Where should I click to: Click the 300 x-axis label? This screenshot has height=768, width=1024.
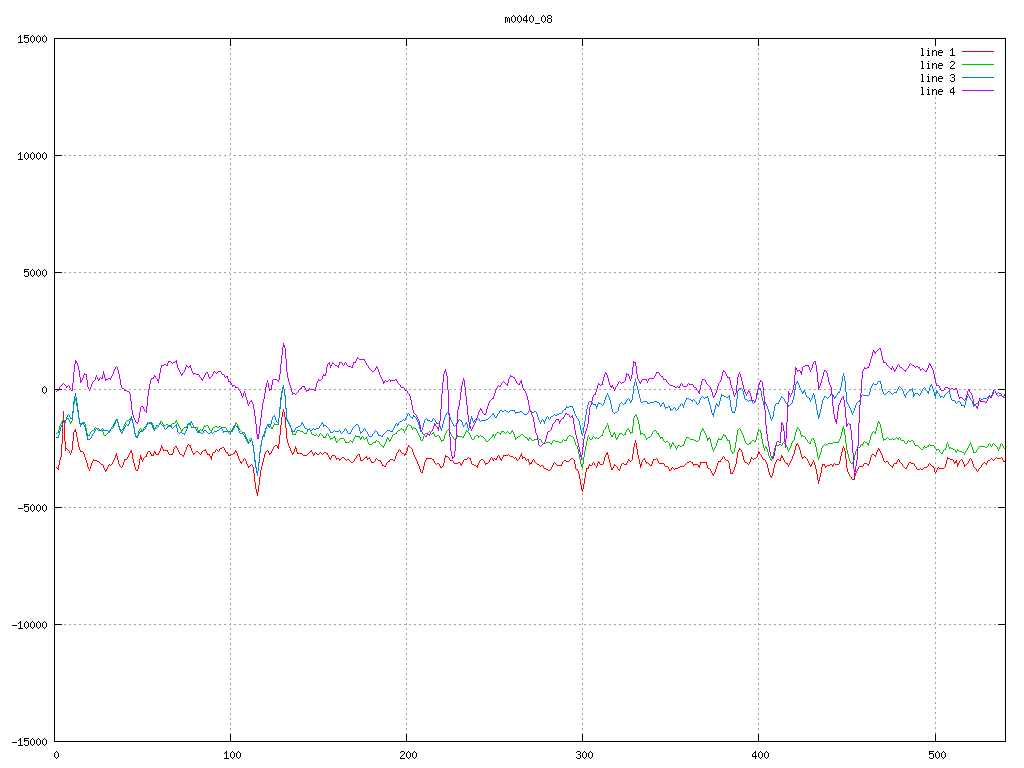(584, 756)
